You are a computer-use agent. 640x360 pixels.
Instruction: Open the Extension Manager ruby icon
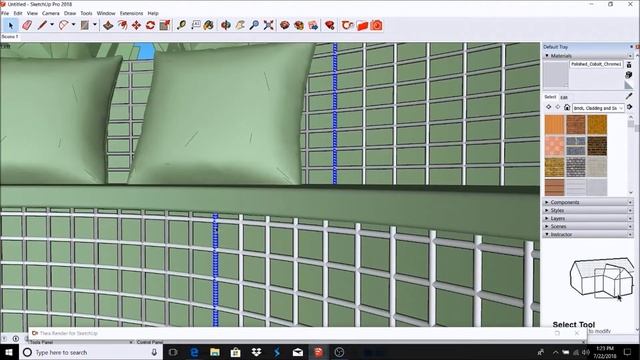[x=330, y=25]
